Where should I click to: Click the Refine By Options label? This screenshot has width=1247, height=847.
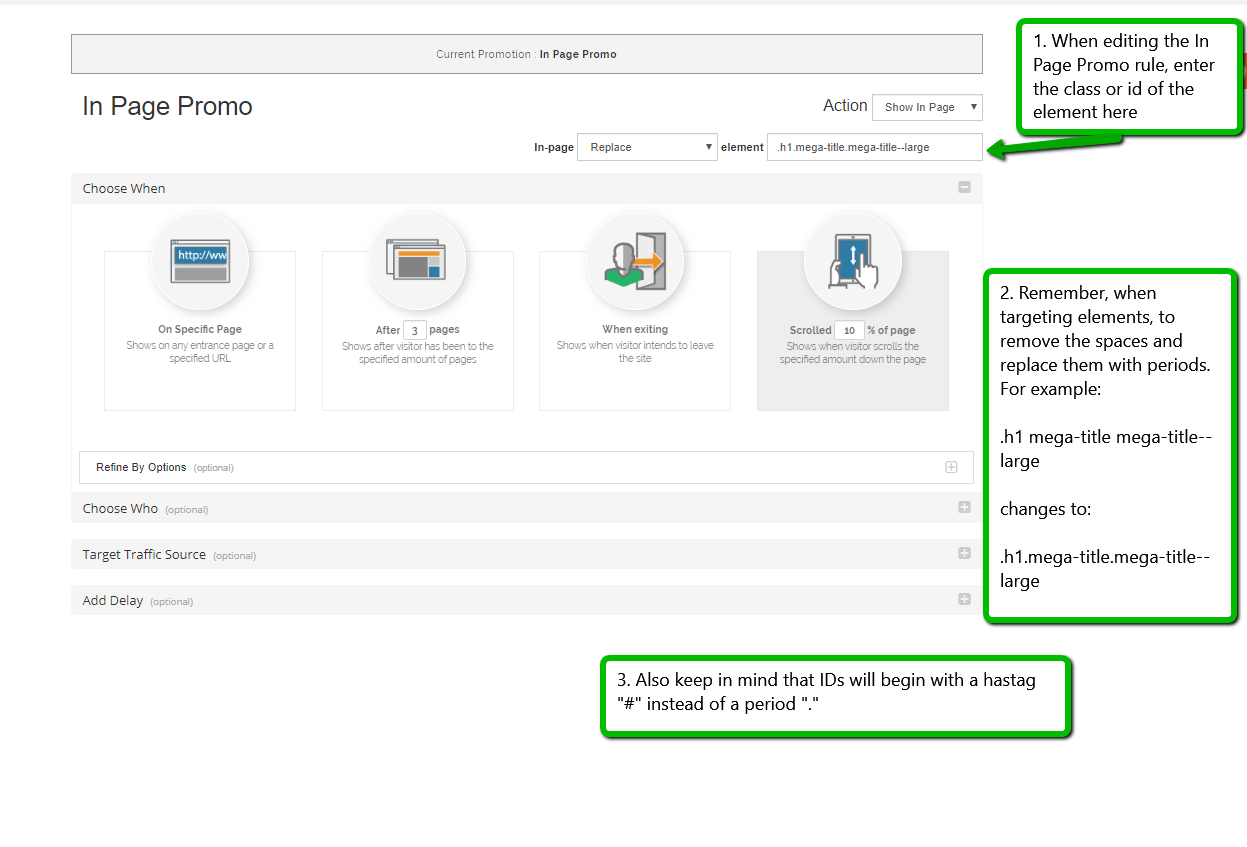[141, 467]
